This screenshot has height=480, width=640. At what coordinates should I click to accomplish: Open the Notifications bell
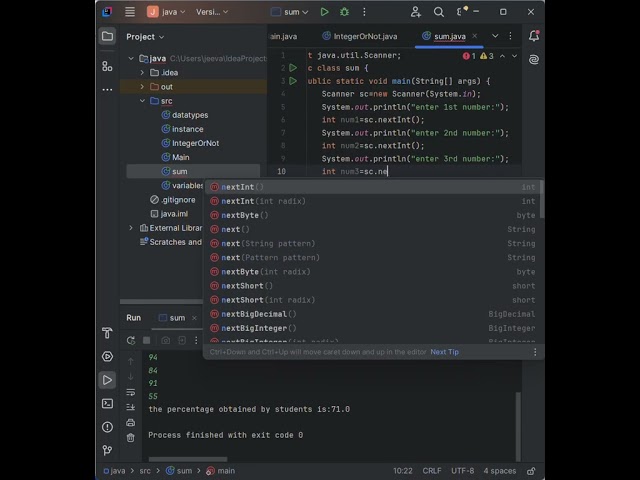pyautogui.click(x=534, y=36)
